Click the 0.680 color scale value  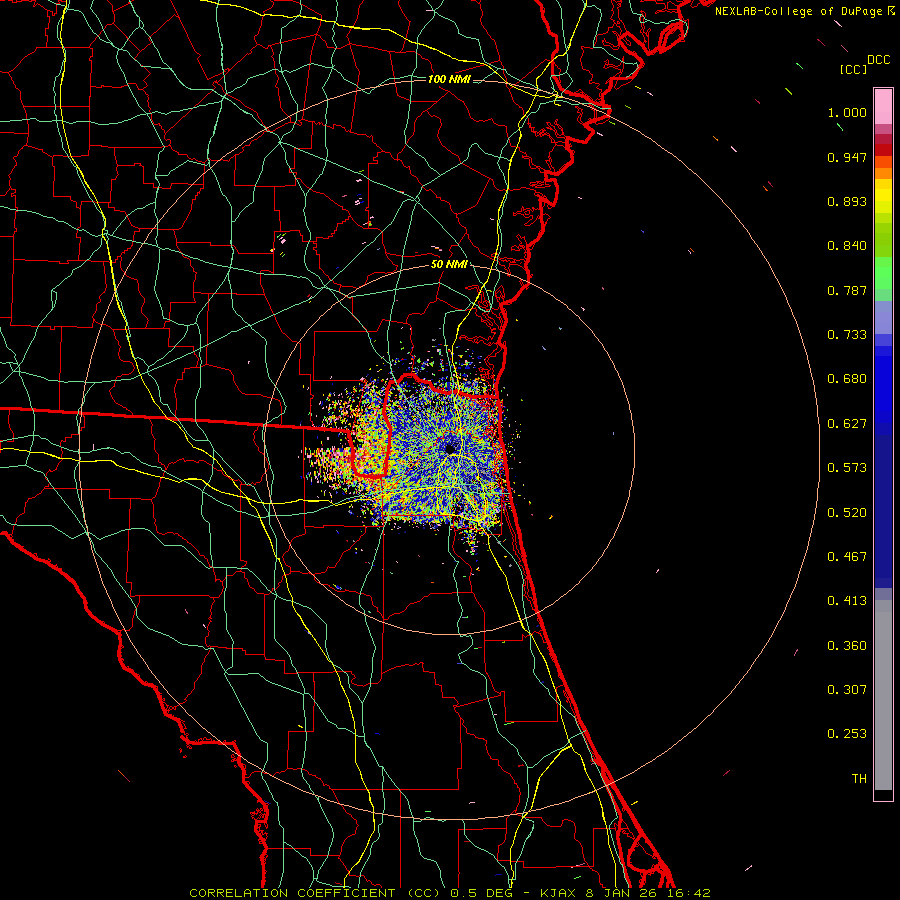(x=847, y=379)
